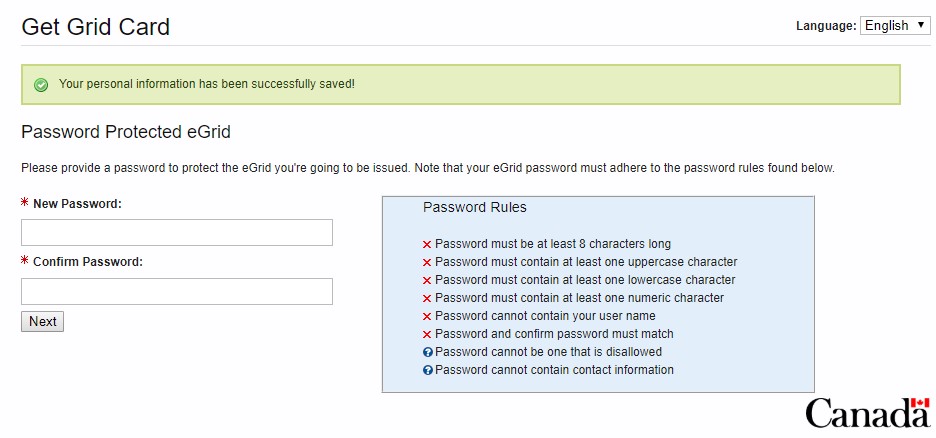
Task: Click the Confirm Password label
Action: [x=88, y=262]
